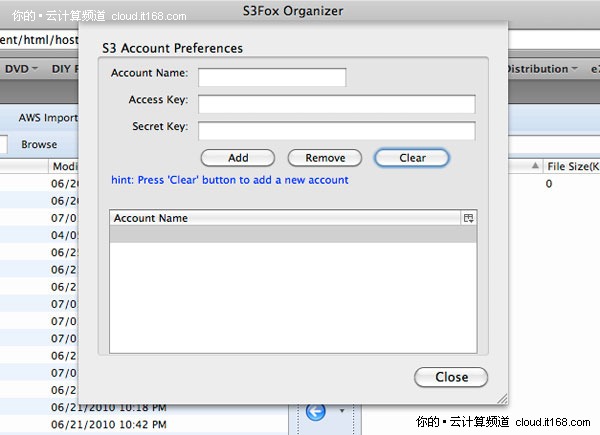Switch to the AWS Import tab
Viewport: 600px width, 435px height.
[47, 117]
